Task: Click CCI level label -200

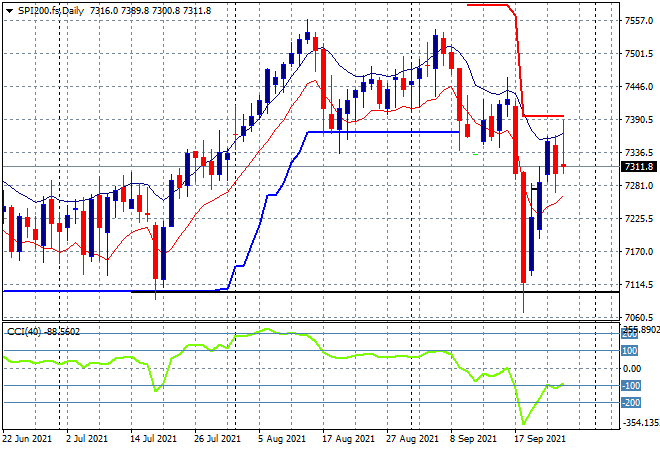Action: pos(631,403)
